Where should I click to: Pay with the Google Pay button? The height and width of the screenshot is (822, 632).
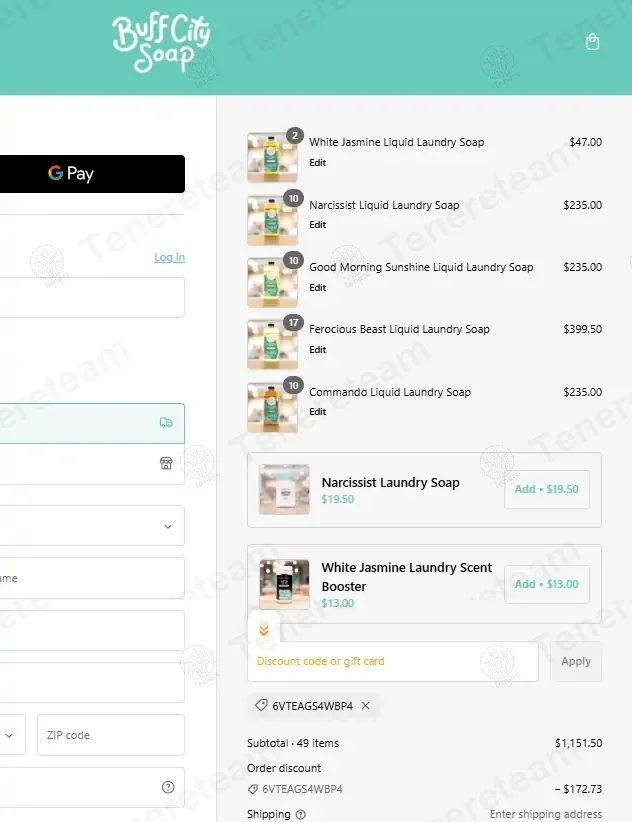click(x=92, y=174)
